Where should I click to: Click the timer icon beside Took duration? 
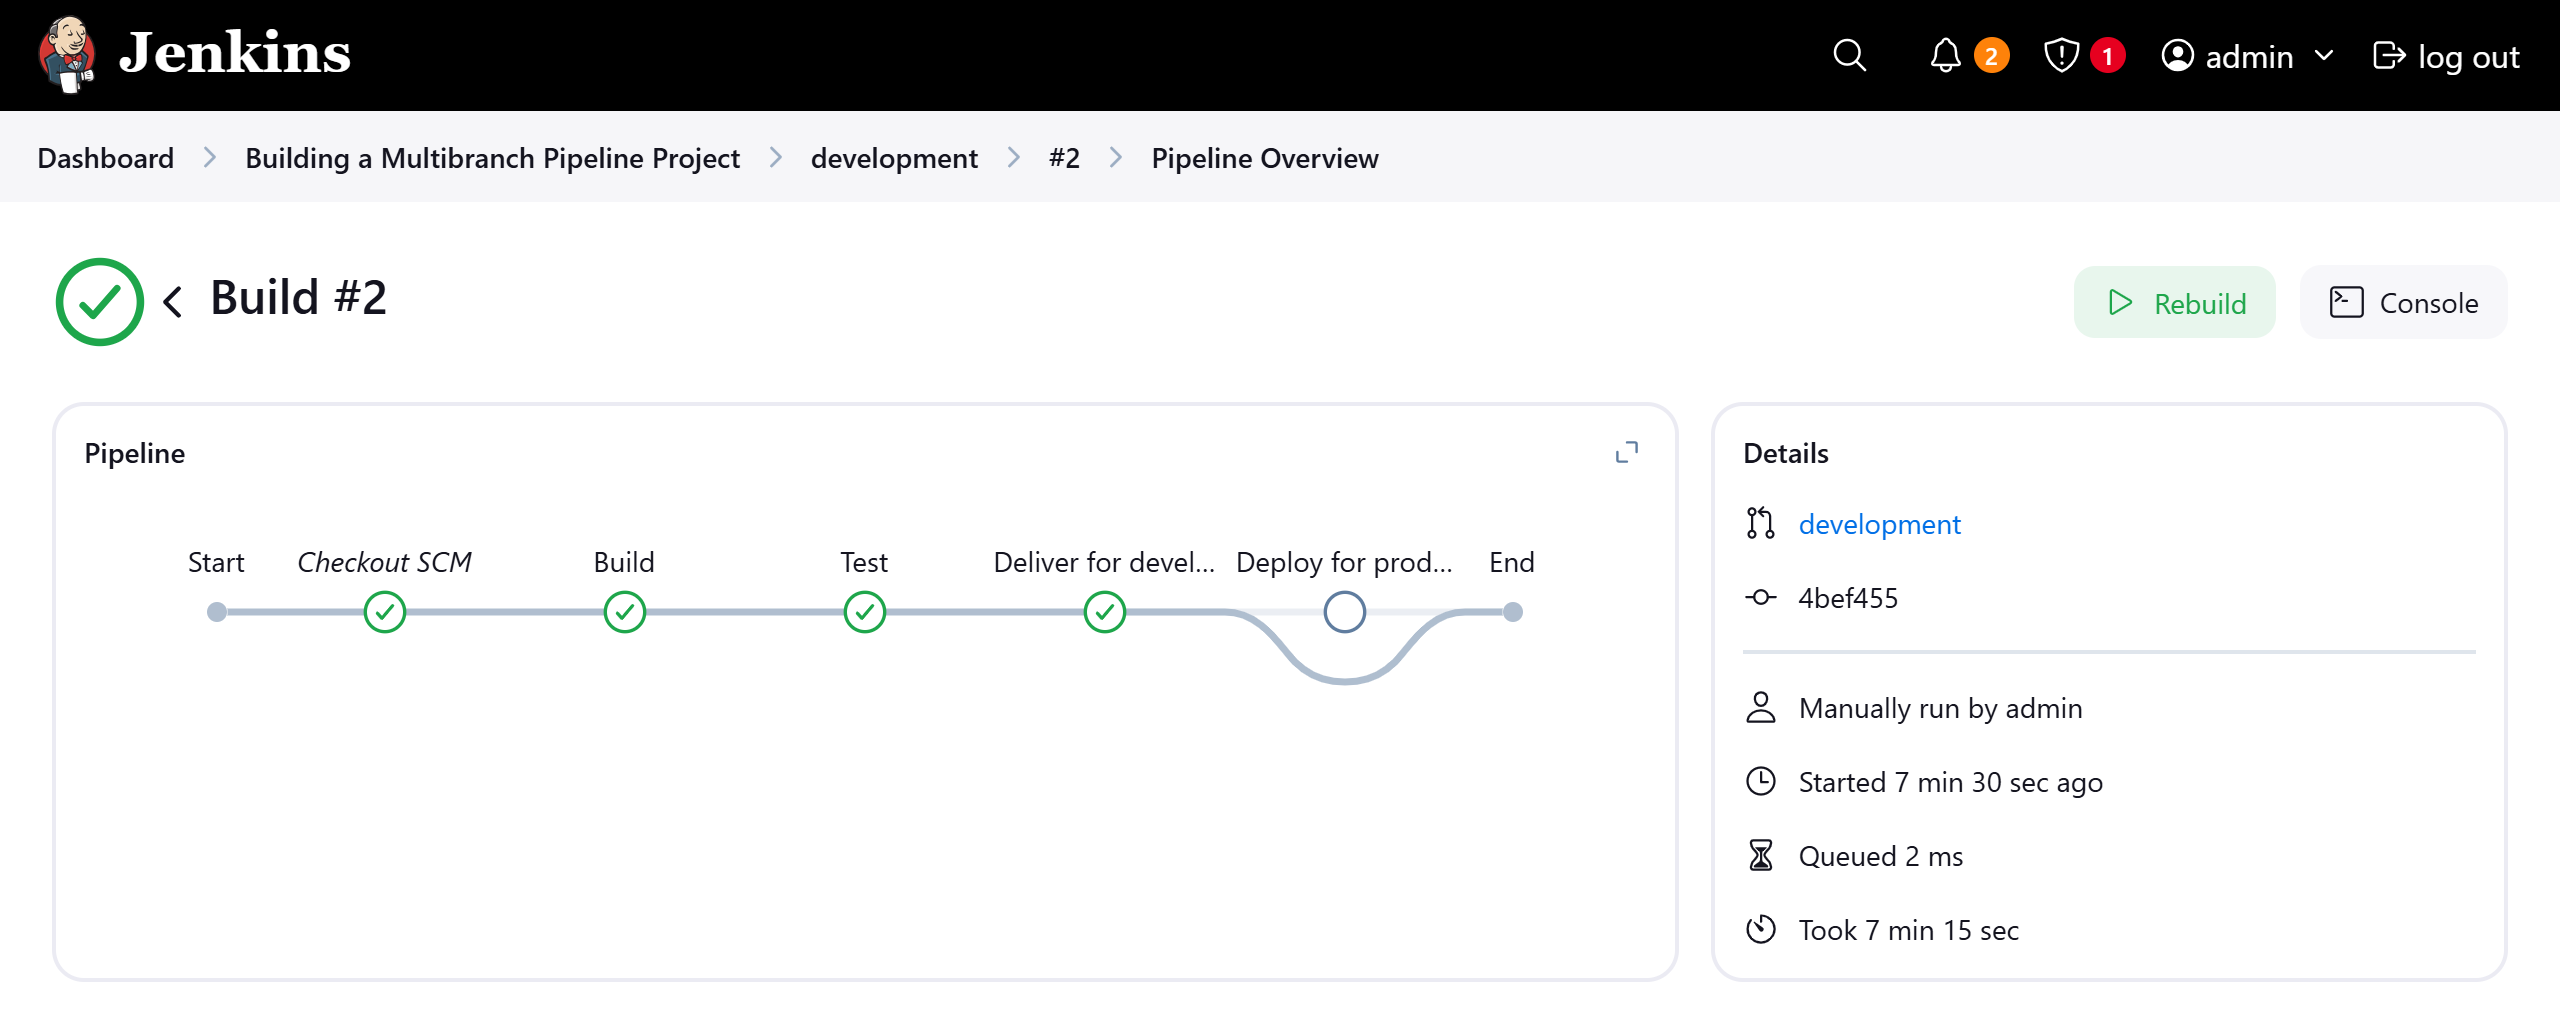pos(1760,930)
